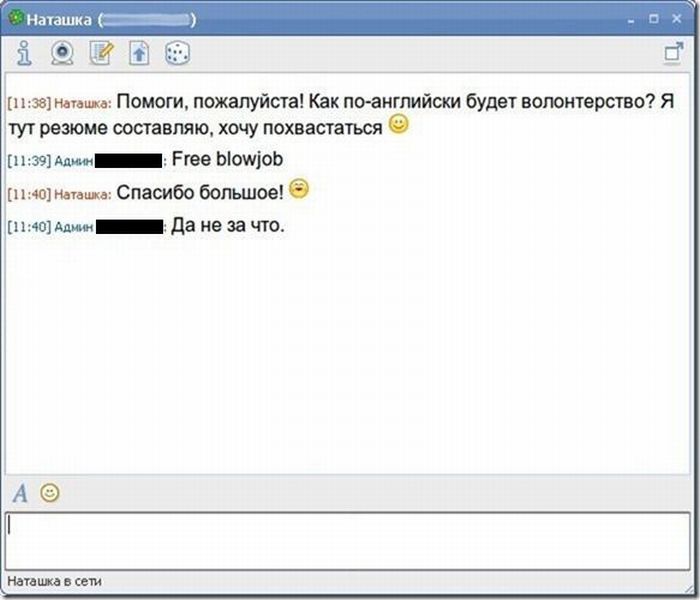
Task: Click the dice game icon
Action: [177, 53]
